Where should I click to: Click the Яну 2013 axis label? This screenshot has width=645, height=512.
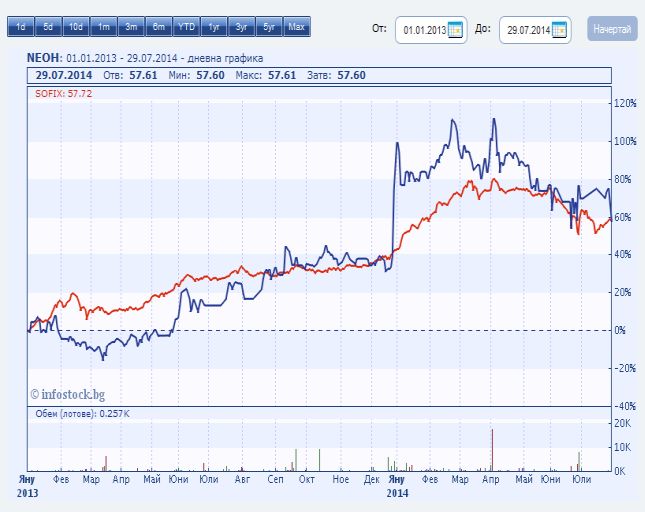(x=27, y=486)
